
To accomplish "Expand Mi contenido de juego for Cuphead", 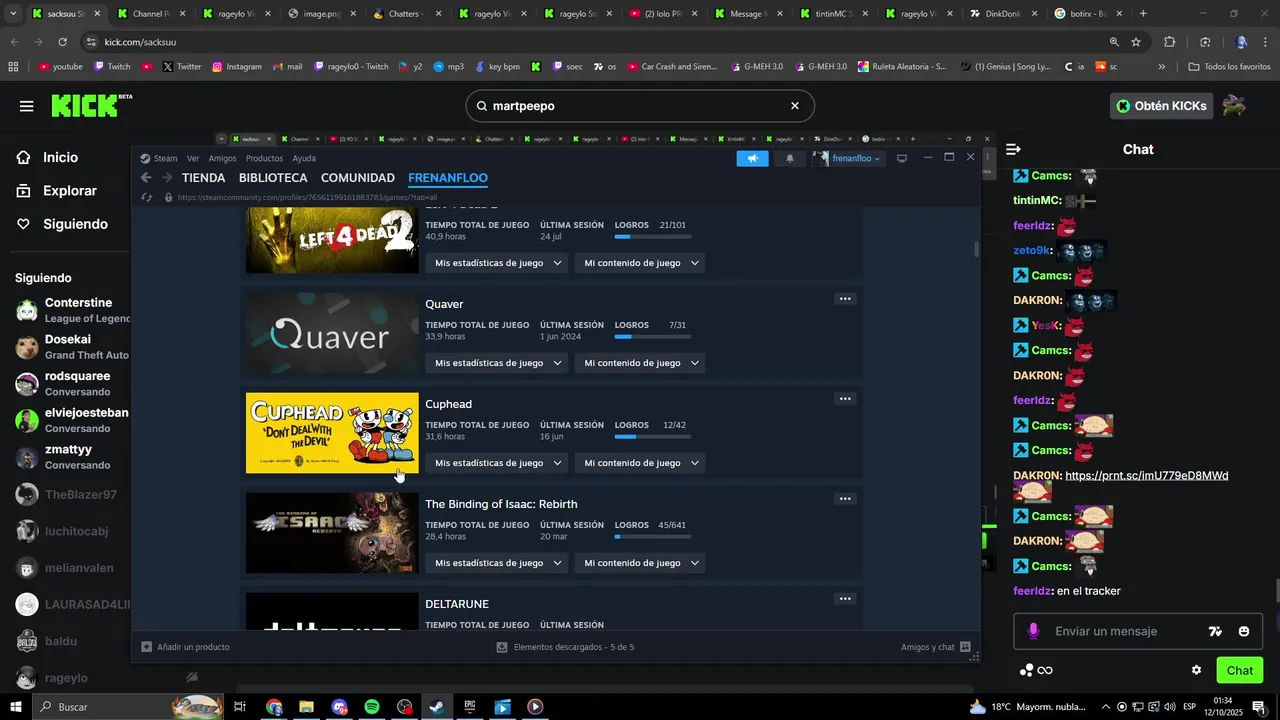I will 639,463.
